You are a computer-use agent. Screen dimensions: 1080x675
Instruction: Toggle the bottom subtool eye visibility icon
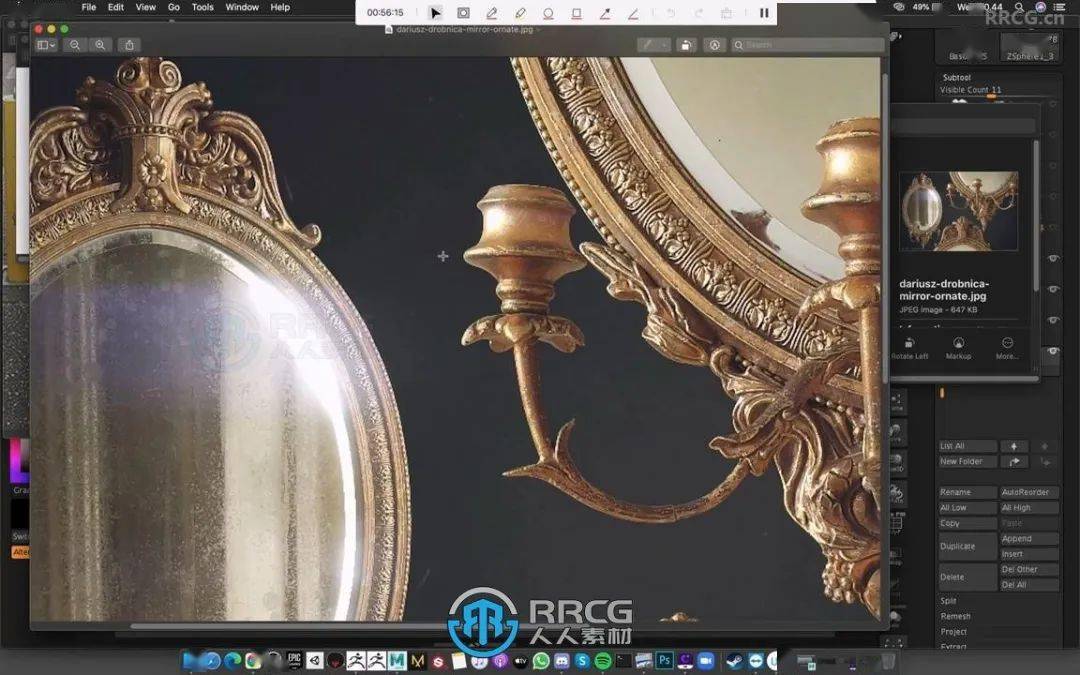tap(1053, 352)
